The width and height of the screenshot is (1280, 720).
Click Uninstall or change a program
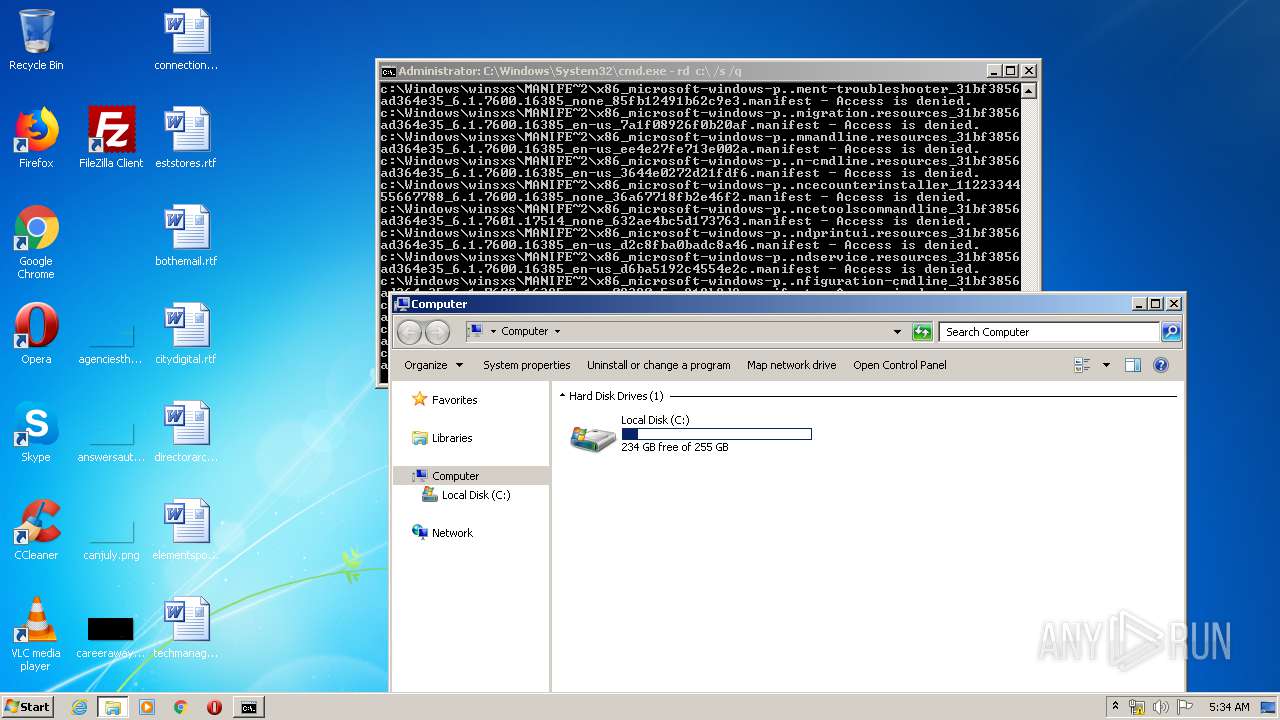tap(659, 365)
